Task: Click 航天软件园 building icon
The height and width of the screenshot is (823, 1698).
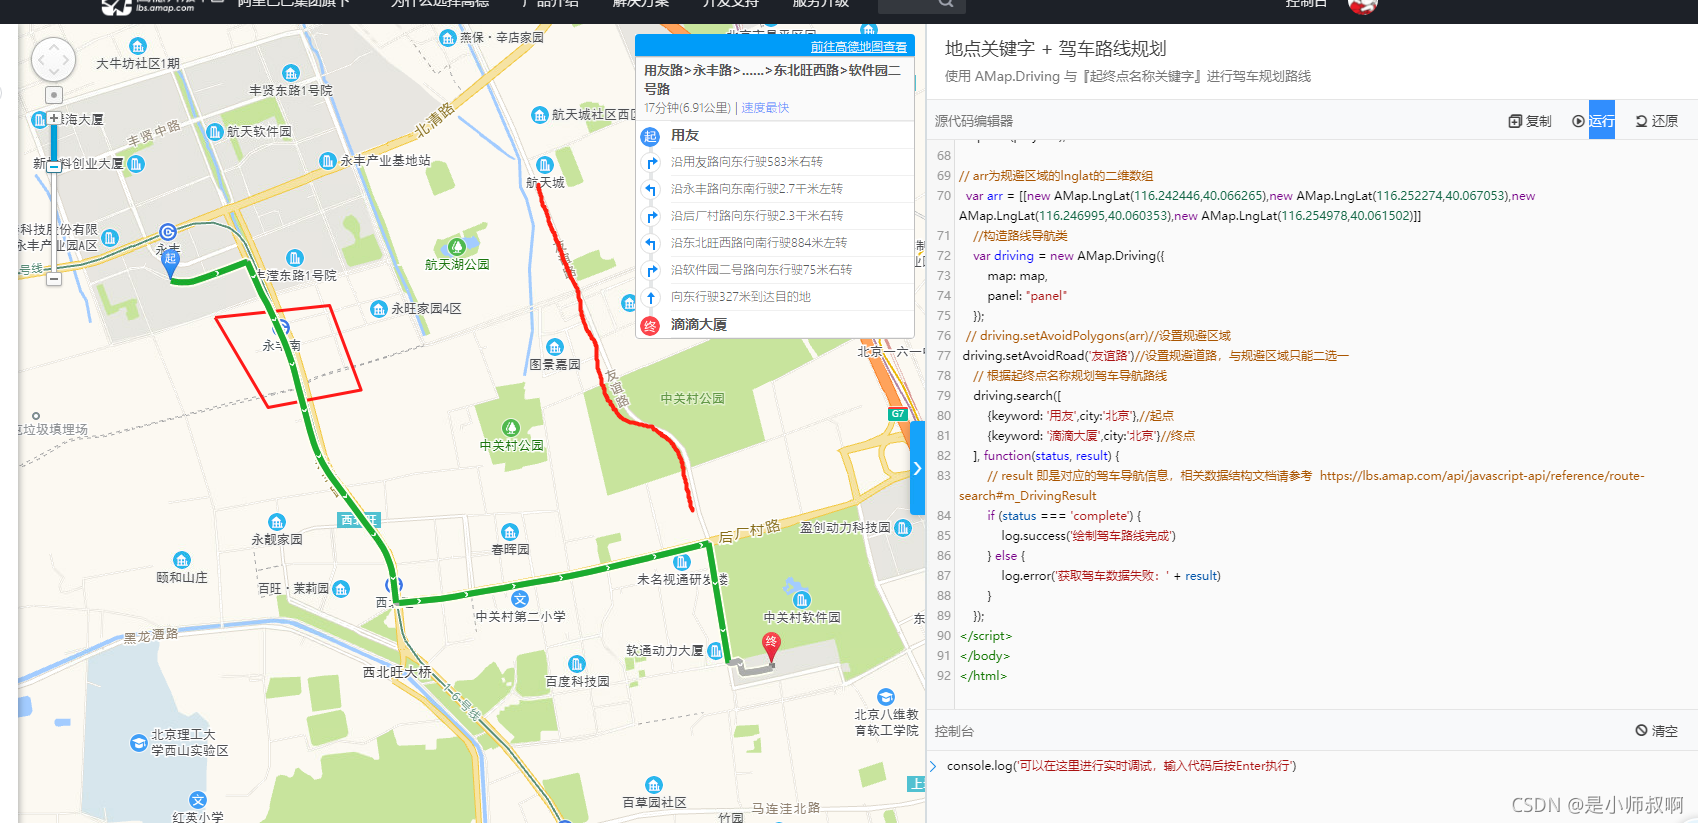Action: pos(214,132)
